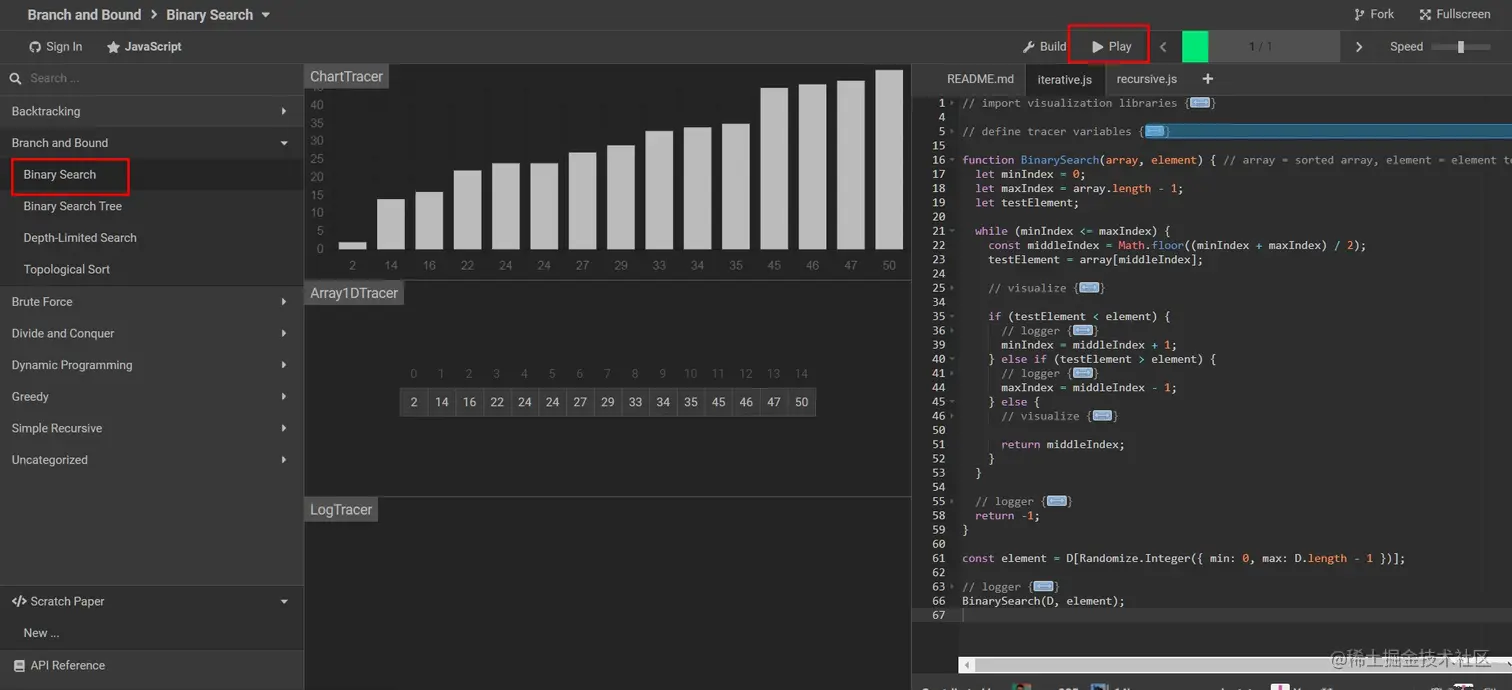Click the Build wrench button
The image size is (1512, 690).
point(1044,47)
